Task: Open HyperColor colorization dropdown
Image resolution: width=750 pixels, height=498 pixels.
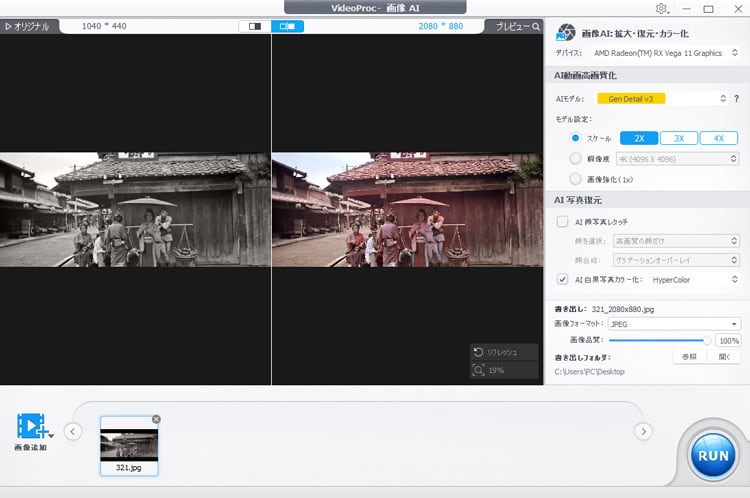Action: [695, 280]
